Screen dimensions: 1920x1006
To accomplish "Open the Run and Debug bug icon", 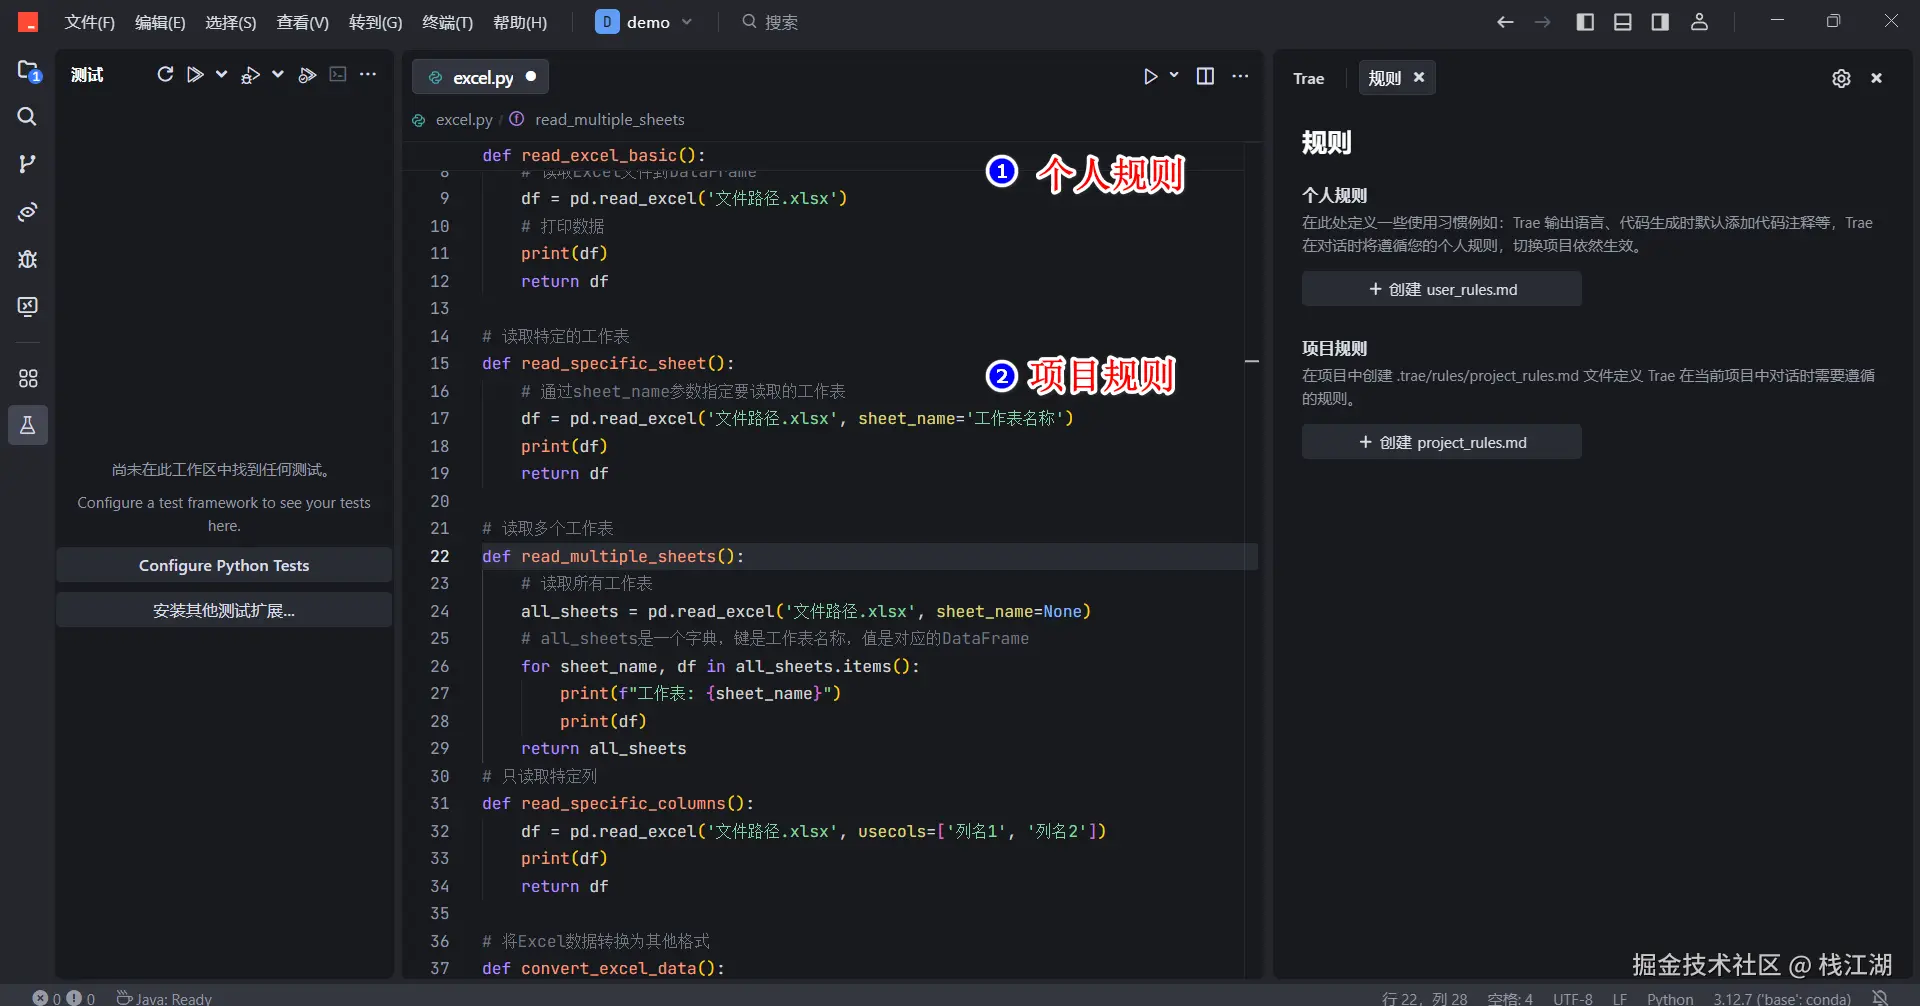I will pos(28,259).
